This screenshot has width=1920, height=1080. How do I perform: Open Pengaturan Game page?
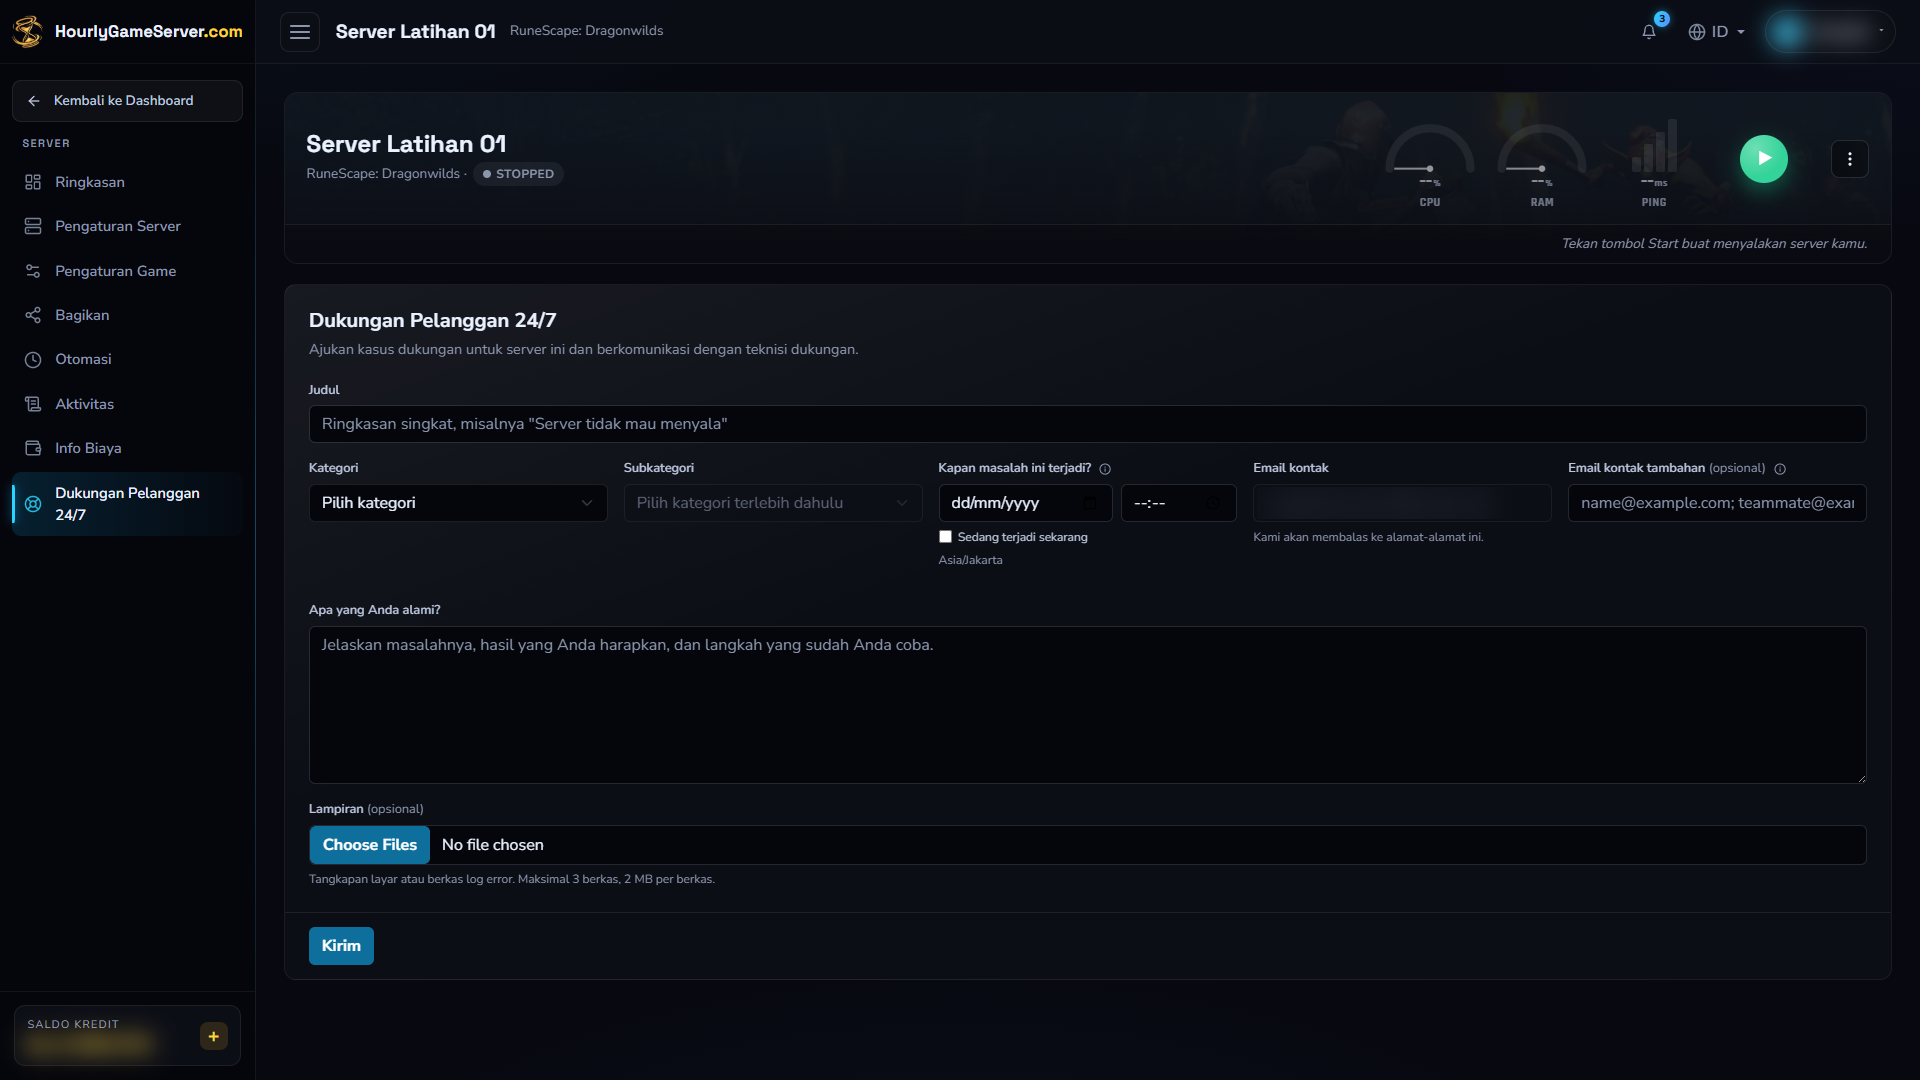[127, 271]
